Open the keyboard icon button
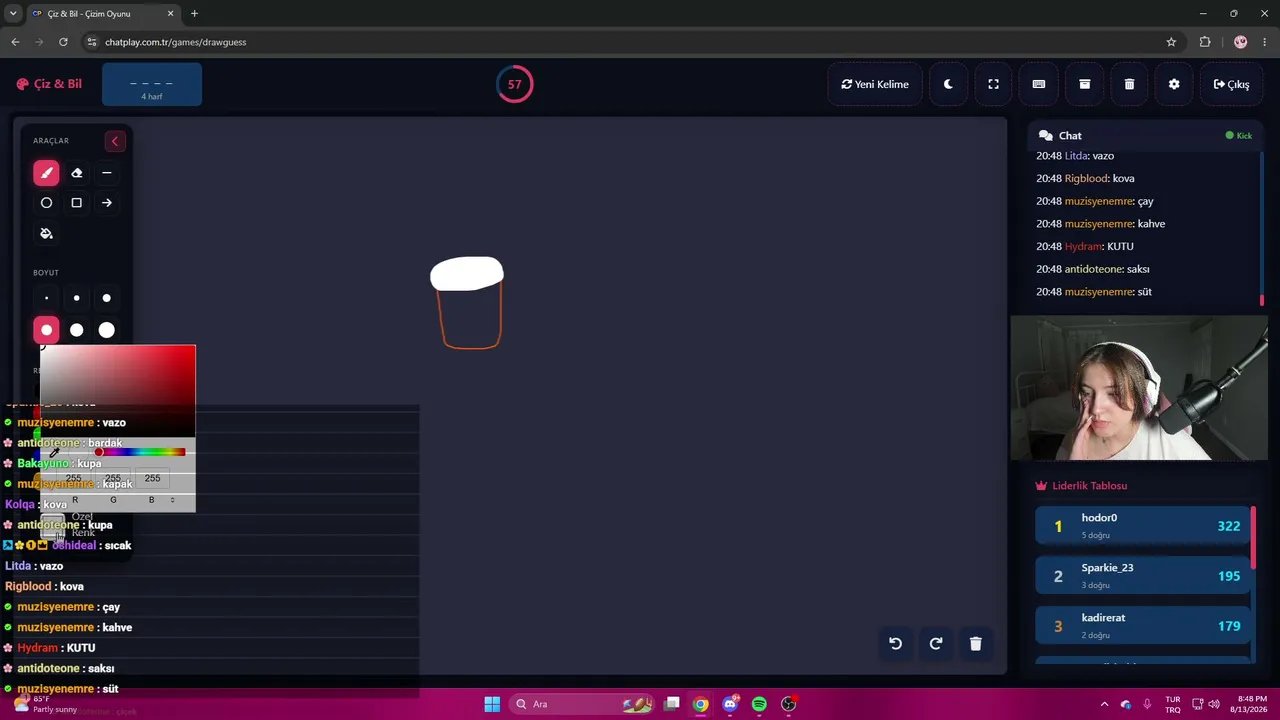 (1039, 84)
